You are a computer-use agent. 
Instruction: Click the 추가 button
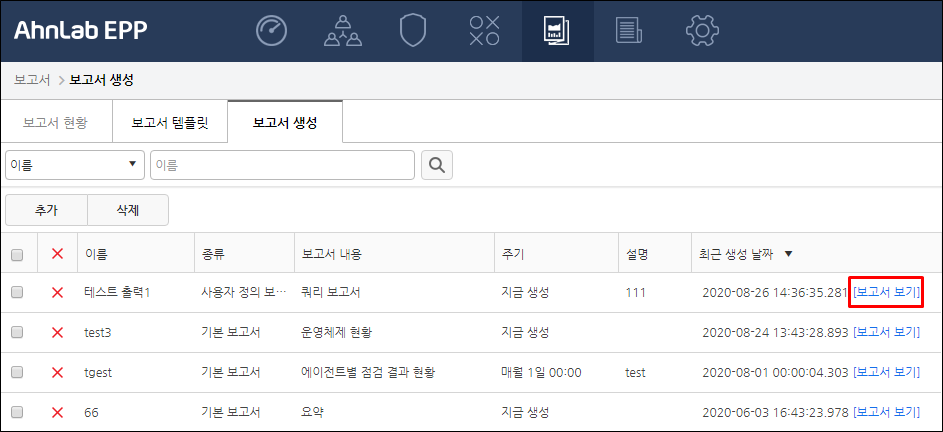click(46, 210)
